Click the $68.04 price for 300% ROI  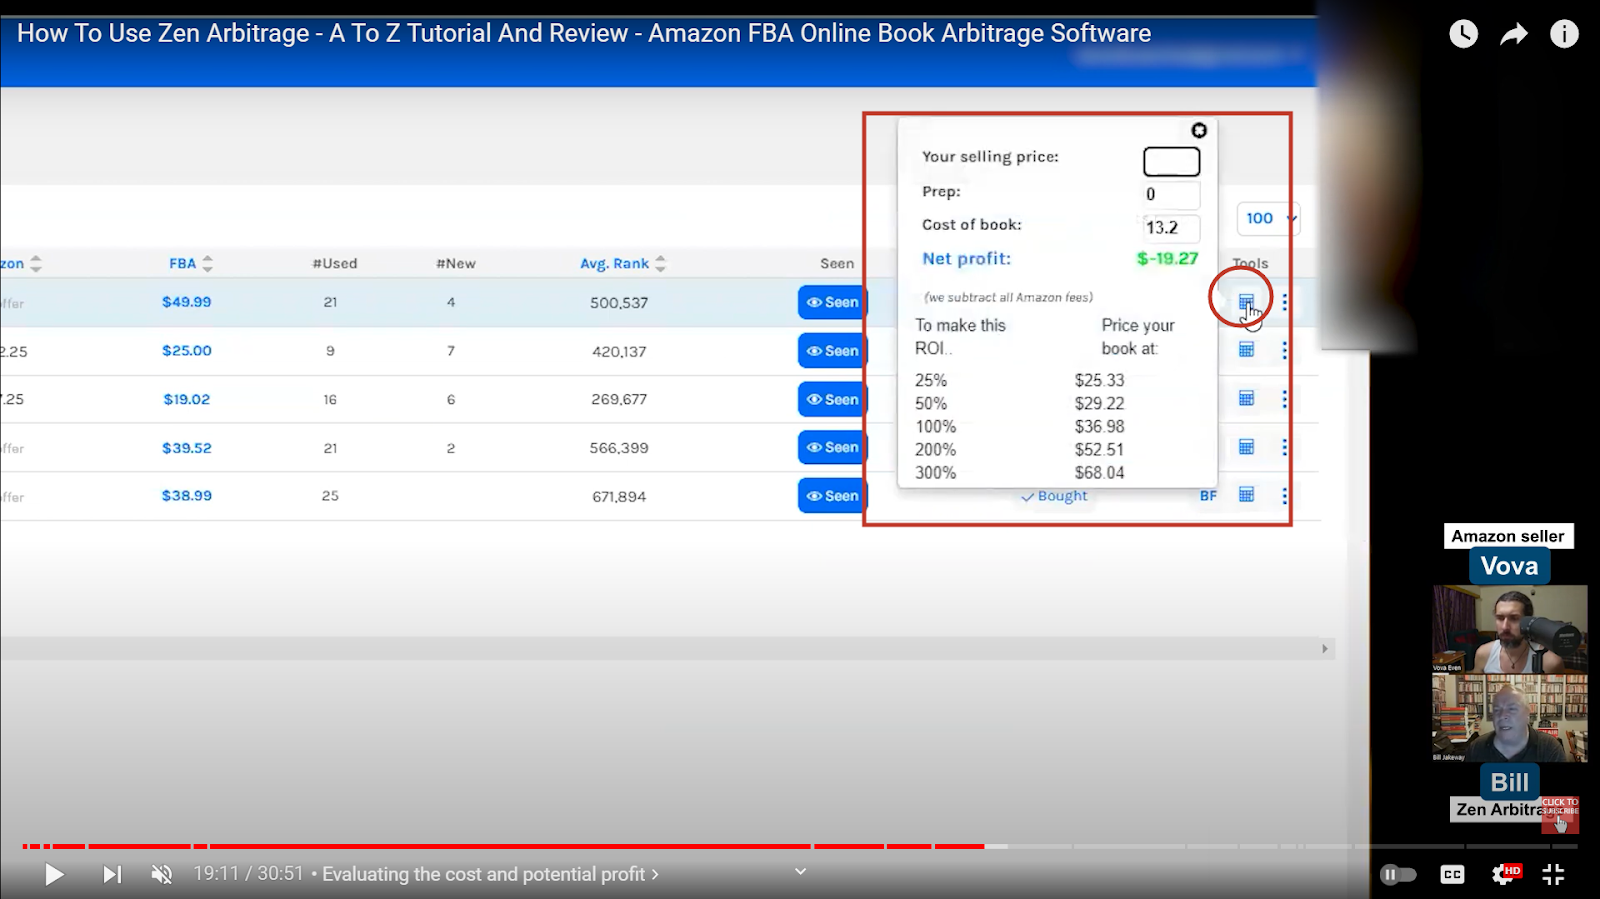1099,473
